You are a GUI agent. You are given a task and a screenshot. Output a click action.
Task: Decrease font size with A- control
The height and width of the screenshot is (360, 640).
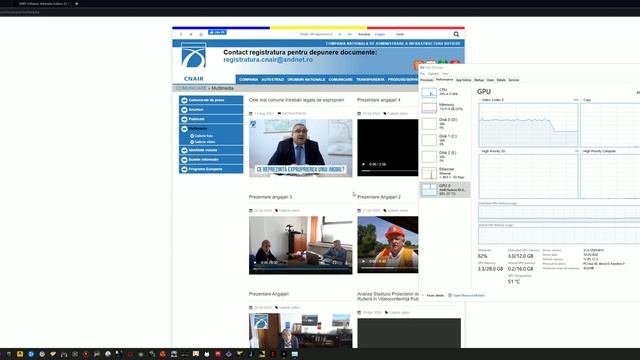click(x=340, y=34)
